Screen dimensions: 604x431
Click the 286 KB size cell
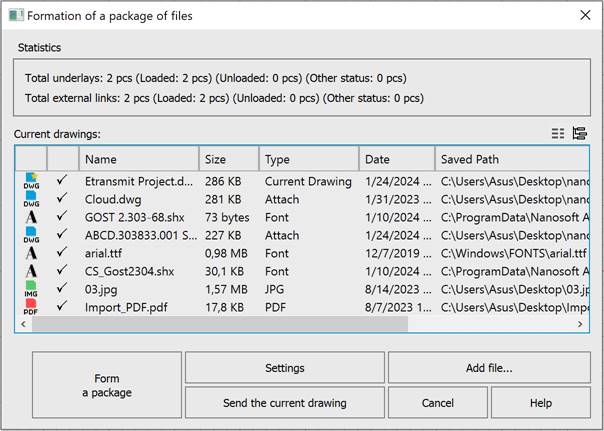pyautogui.click(x=223, y=181)
